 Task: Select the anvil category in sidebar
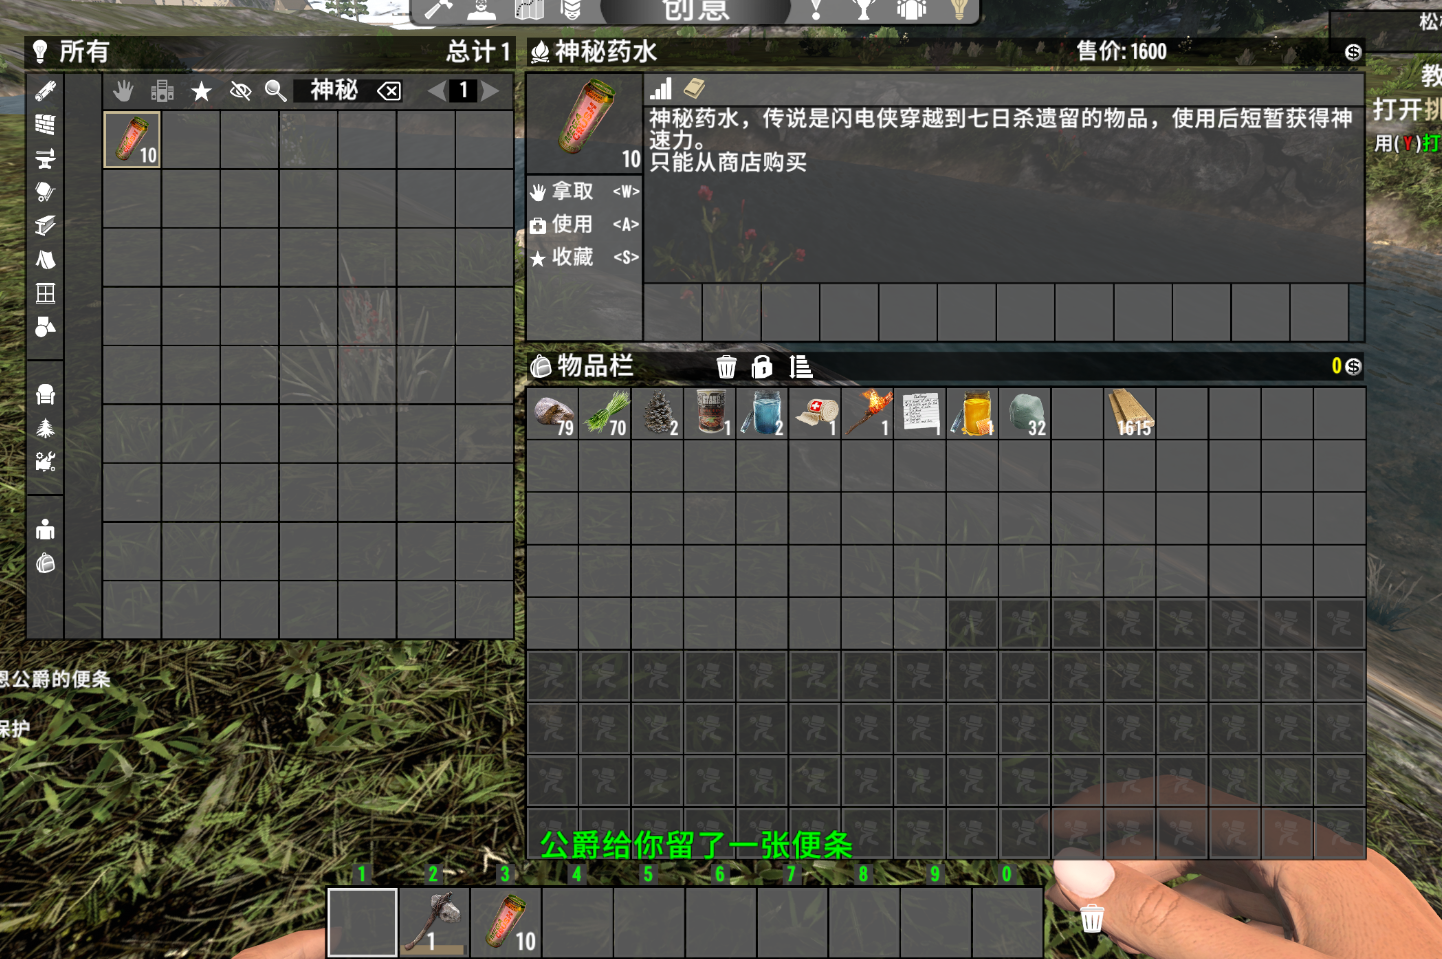pyautogui.click(x=45, y=158)
